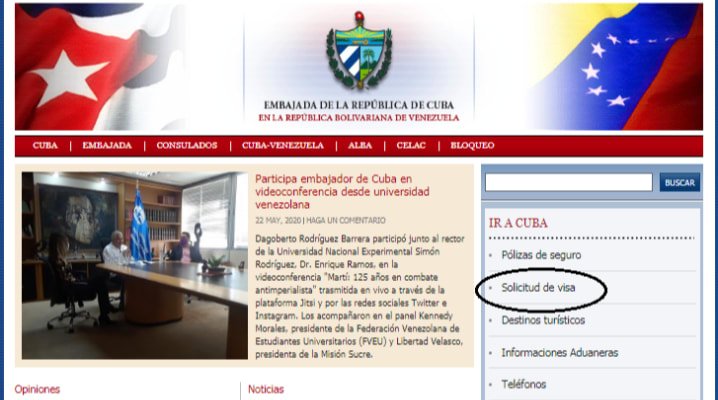
Task: Open the ALBA navigation item
Action: pyautogui.click(x=360, y=146)
